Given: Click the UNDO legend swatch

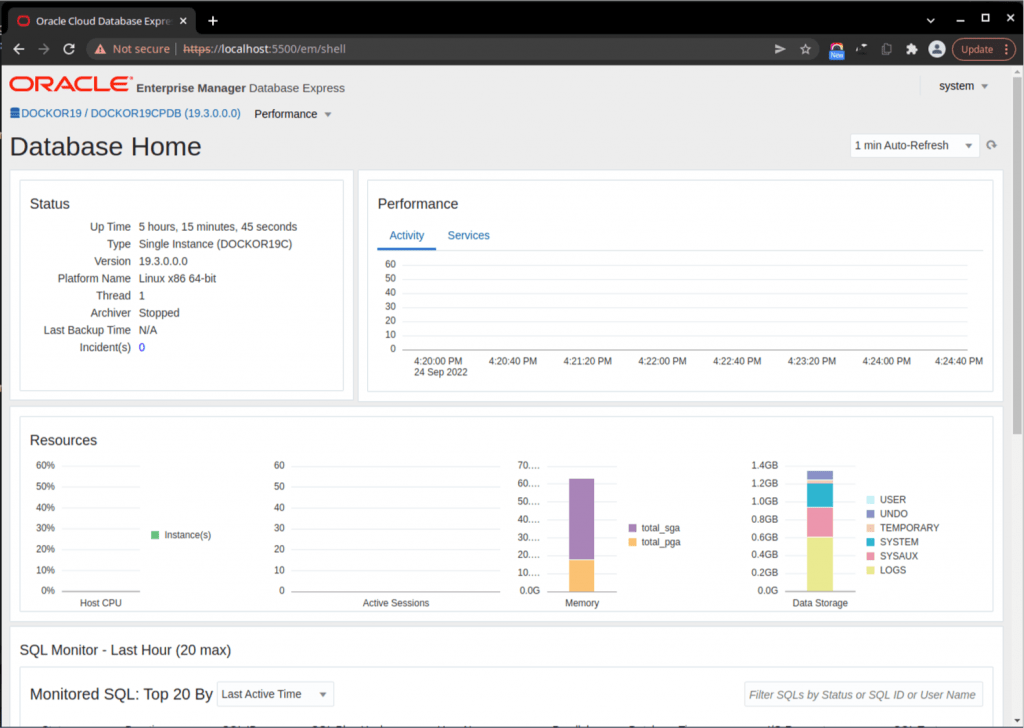Looking at the screenshot, I should tap(870, 514).
